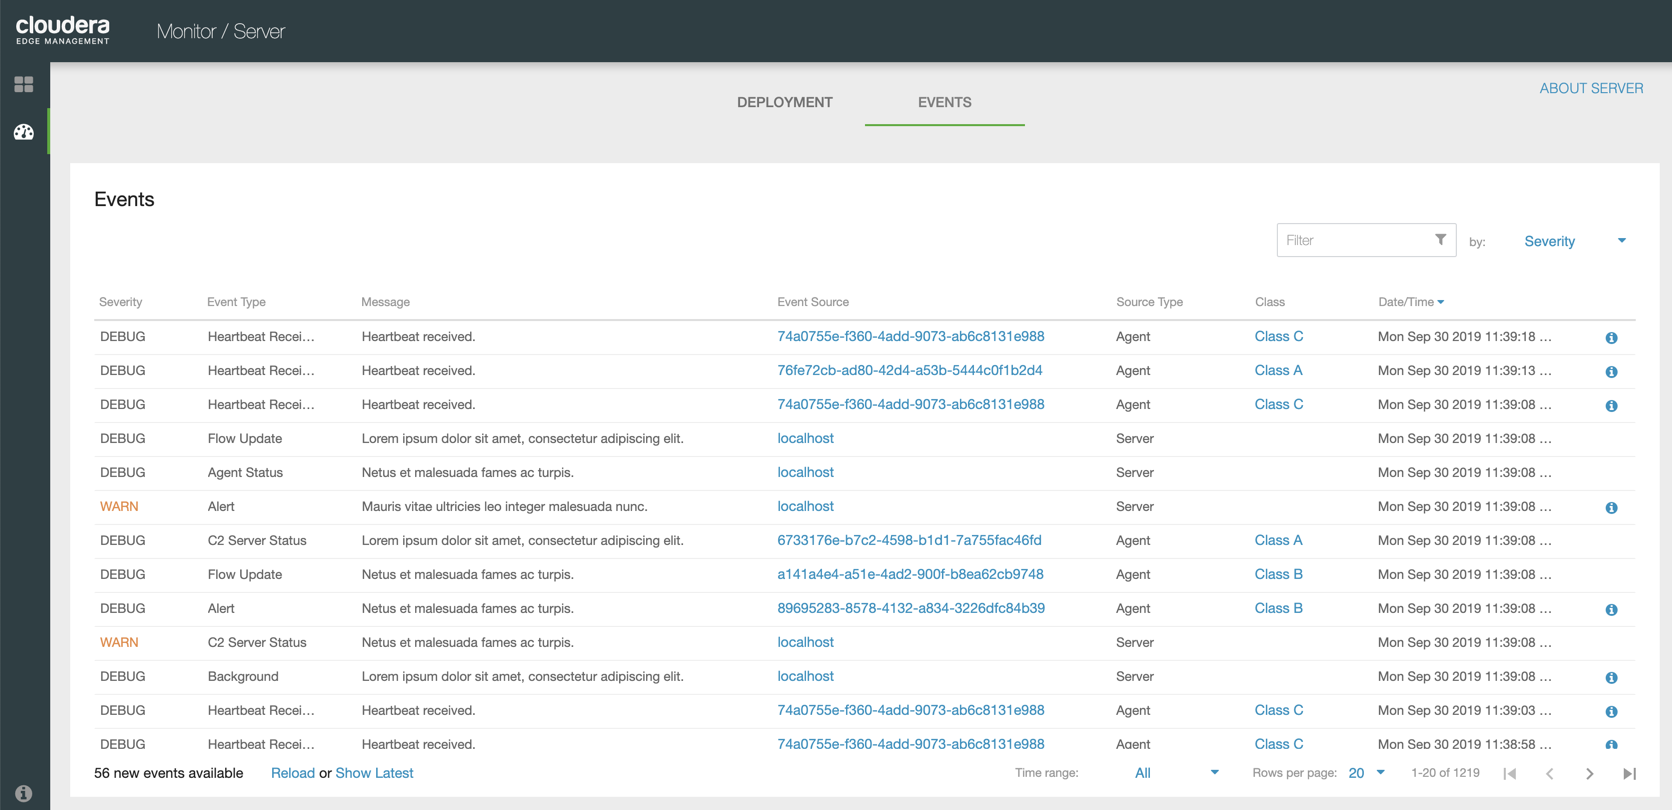Click Reload to refresh events

click(x=292, y=773)
